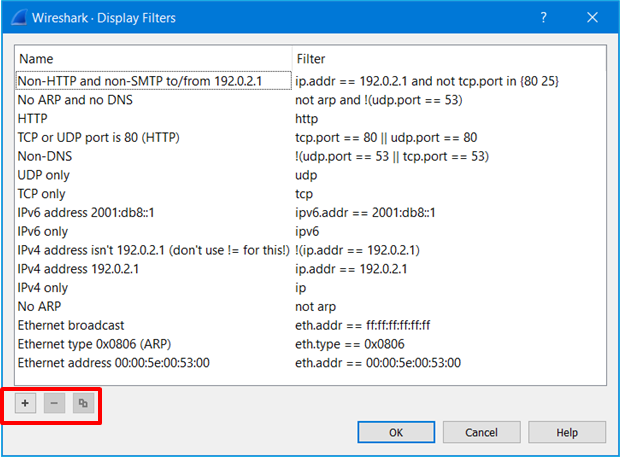The image size is (620, 457).
Task: Click the 'ip.addr == 192.0.2.1' filter in IPv4 address row
Action: [351, 269]
